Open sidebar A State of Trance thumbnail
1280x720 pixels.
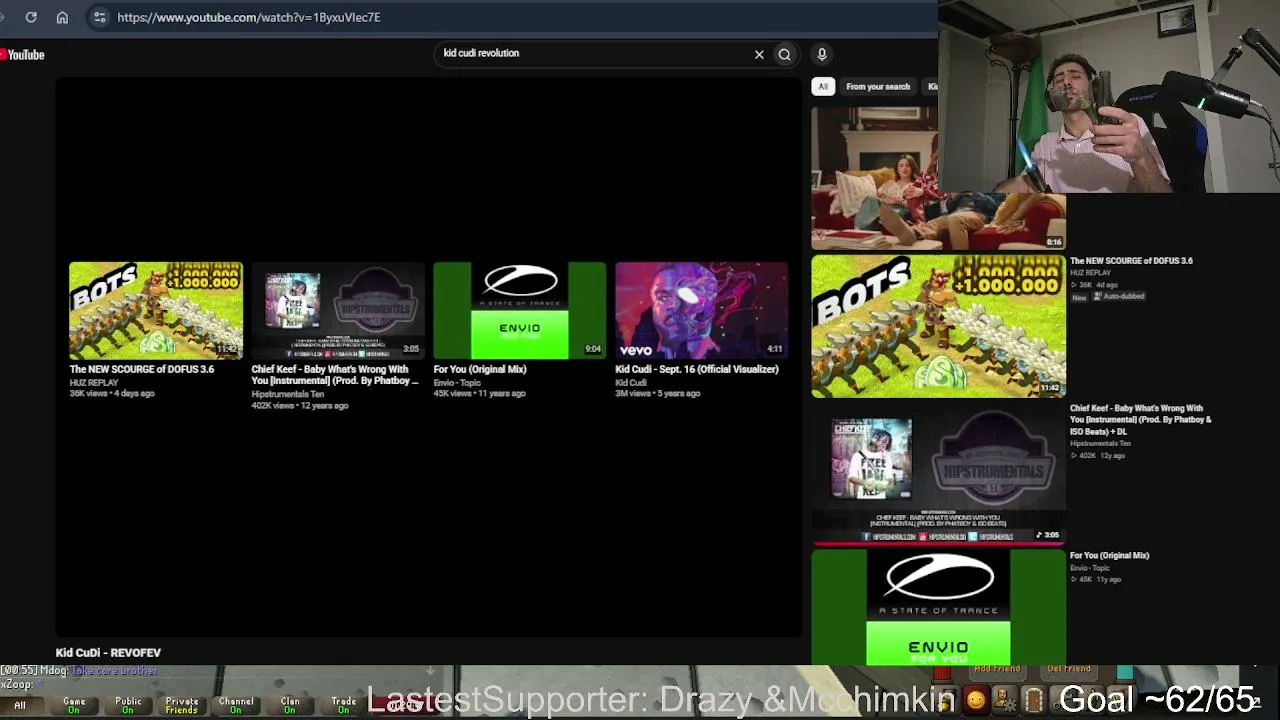[939, 607]
